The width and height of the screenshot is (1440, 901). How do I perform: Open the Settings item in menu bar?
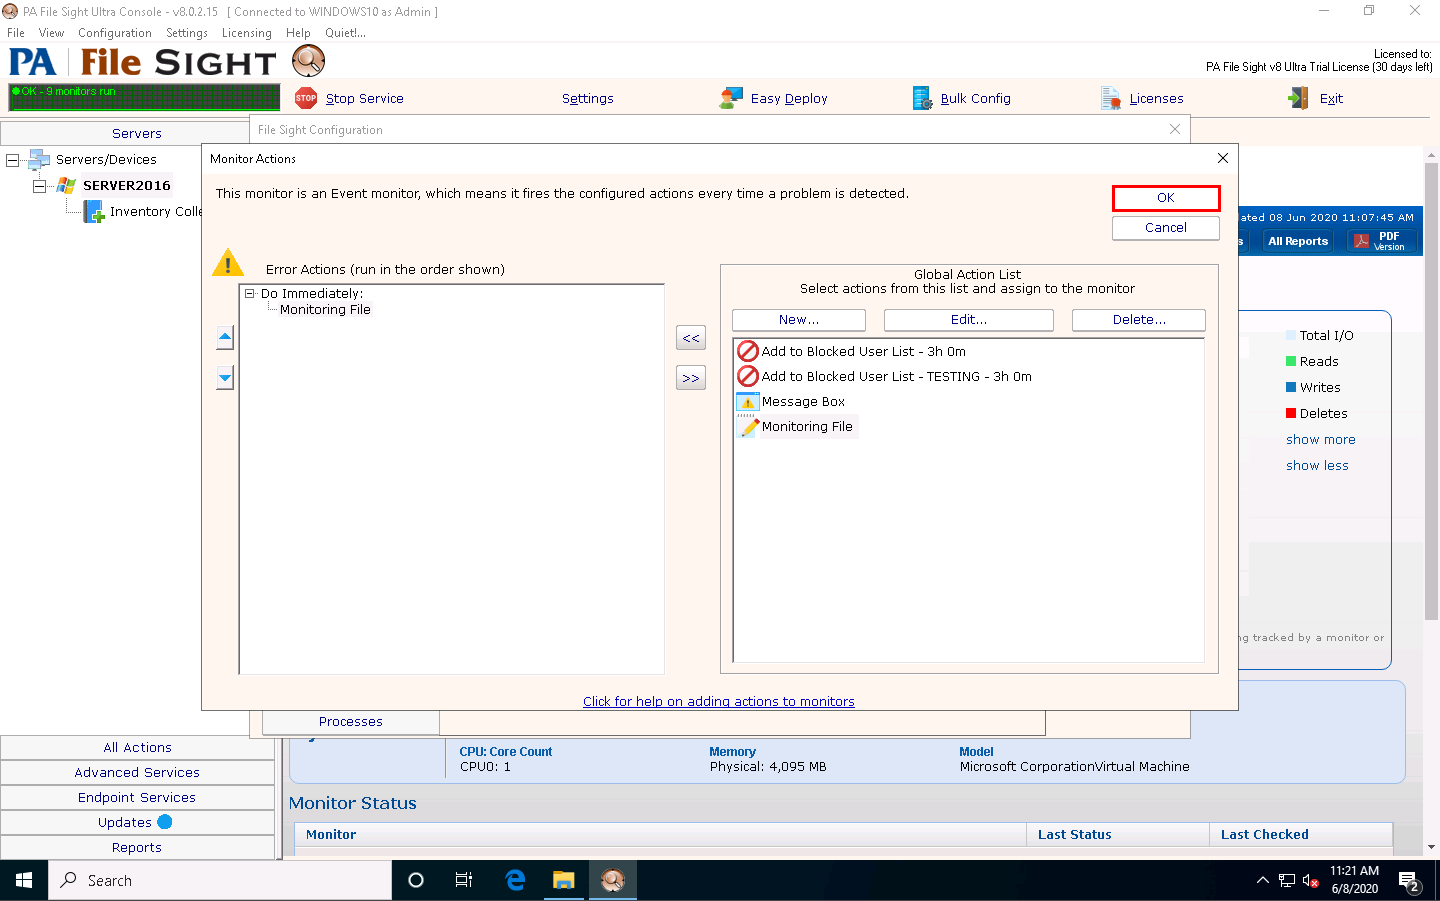187,33
